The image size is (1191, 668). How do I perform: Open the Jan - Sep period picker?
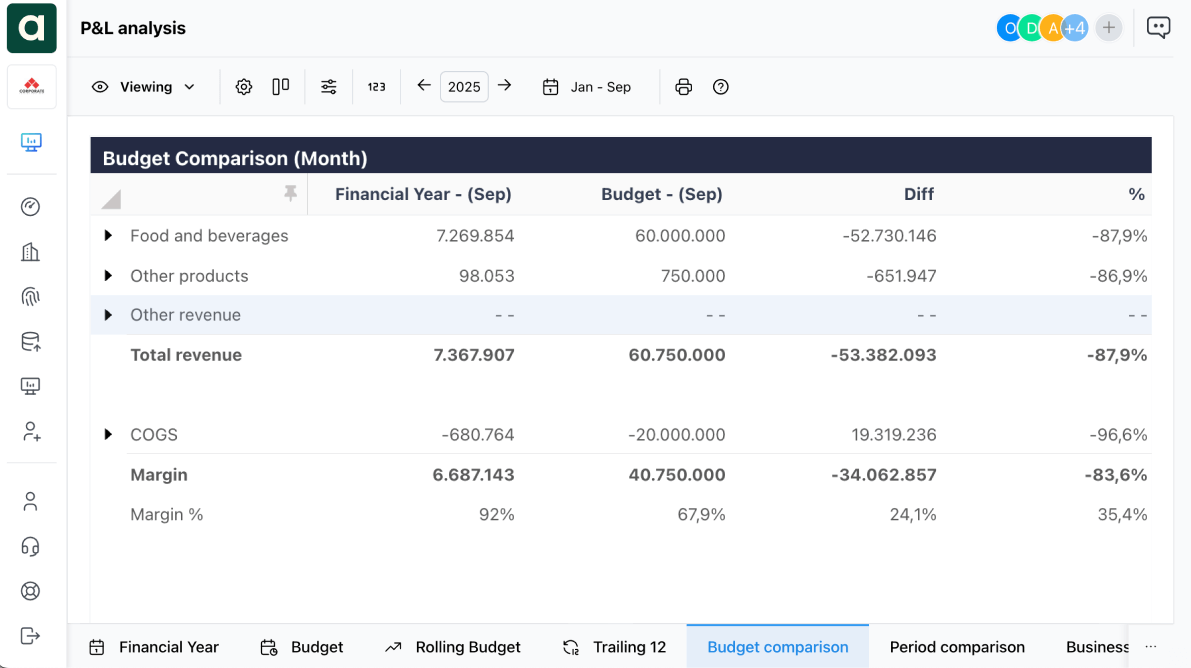tap(587, 87)
